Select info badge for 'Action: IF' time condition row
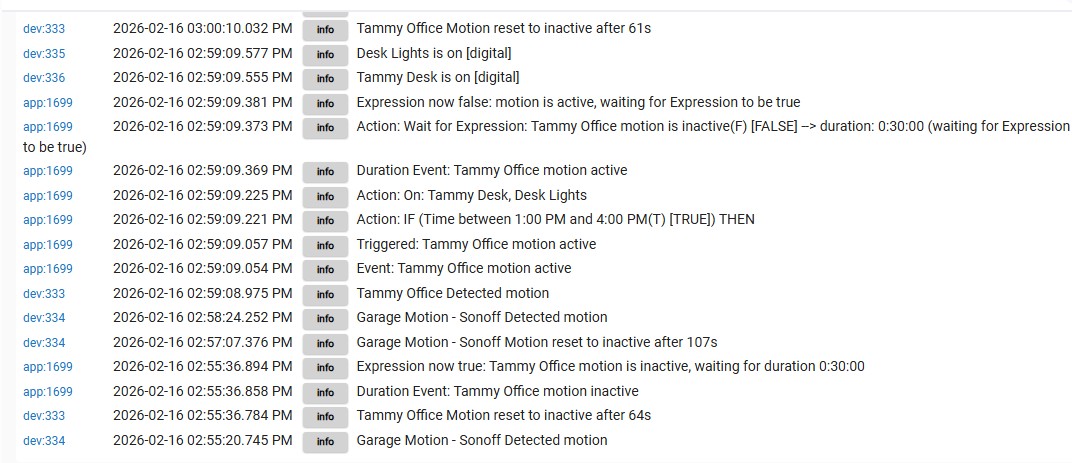This screenshot has width=1072, height=463. [325, 220]
